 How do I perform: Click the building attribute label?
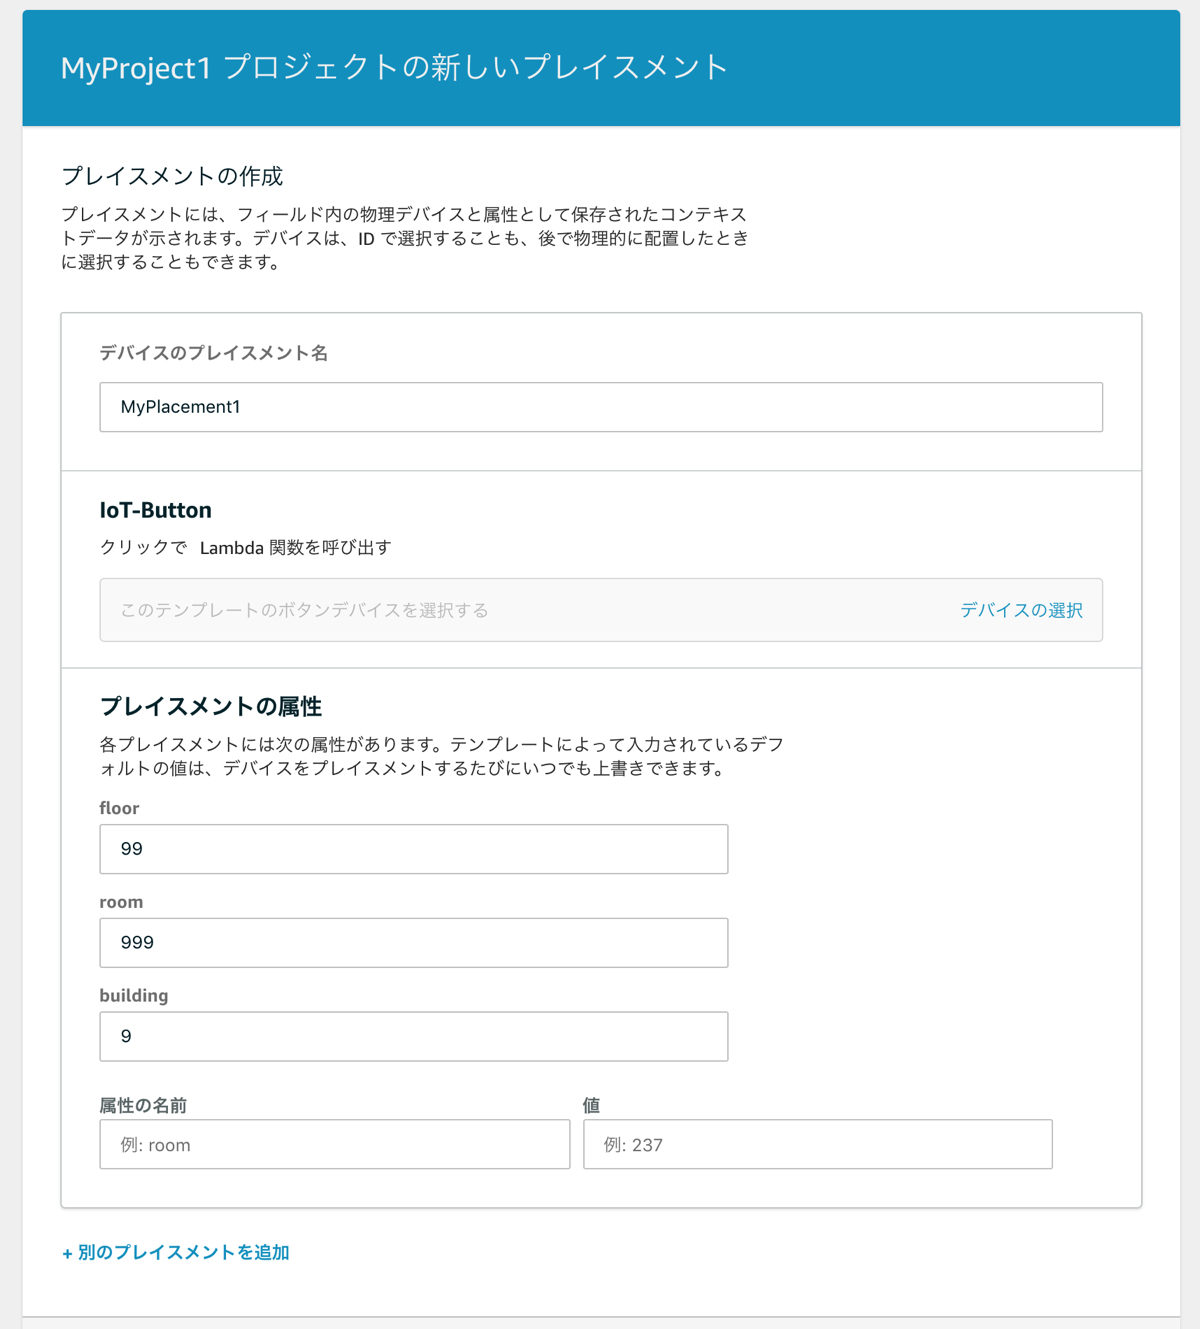coord(134,995)
